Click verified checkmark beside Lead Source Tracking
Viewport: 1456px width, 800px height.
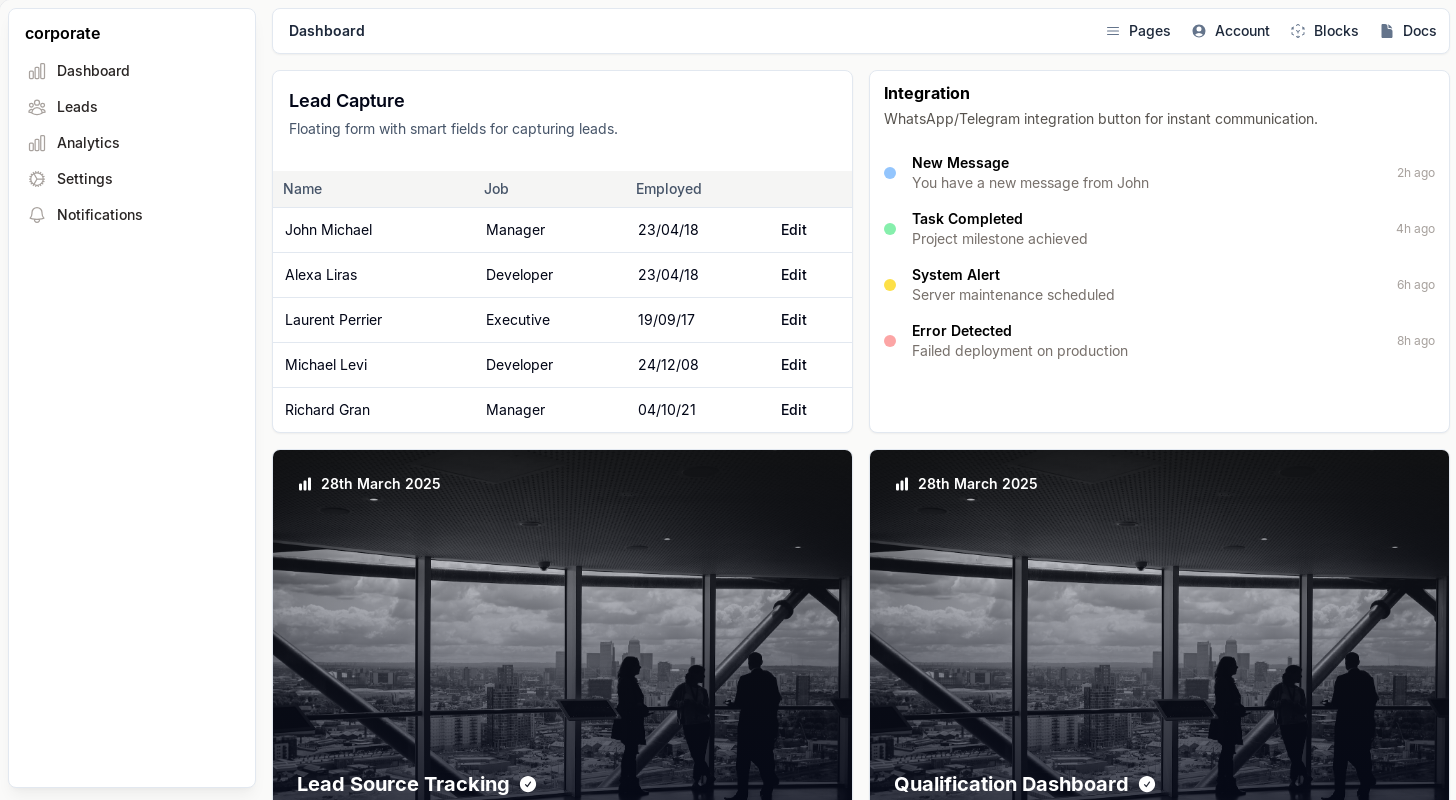coord(528,785)
